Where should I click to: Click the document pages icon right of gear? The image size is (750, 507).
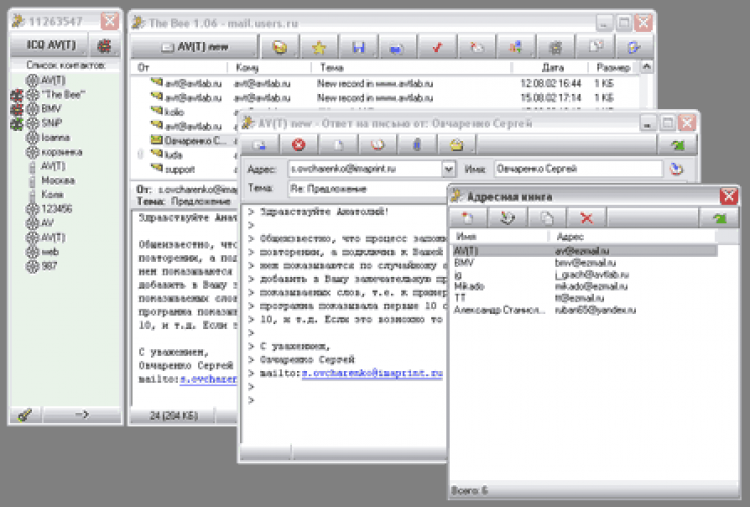point(596,47)
